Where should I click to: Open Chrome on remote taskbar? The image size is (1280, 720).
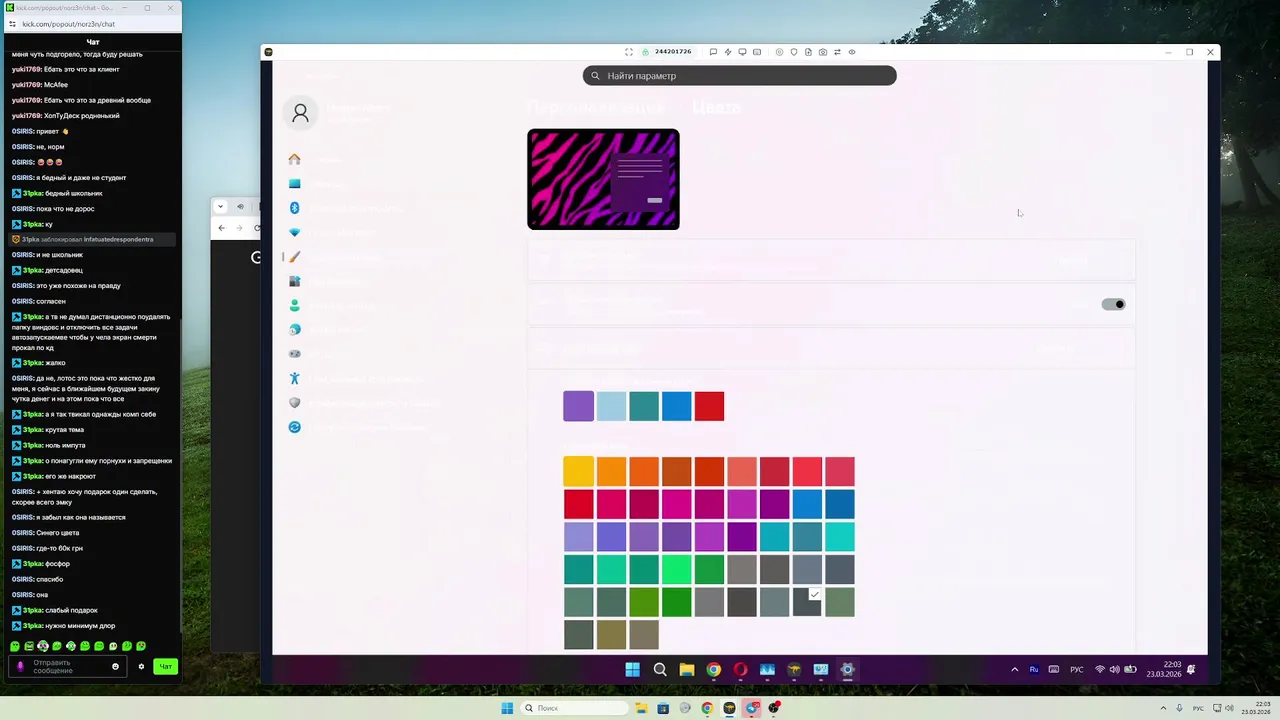coord(713,670)
